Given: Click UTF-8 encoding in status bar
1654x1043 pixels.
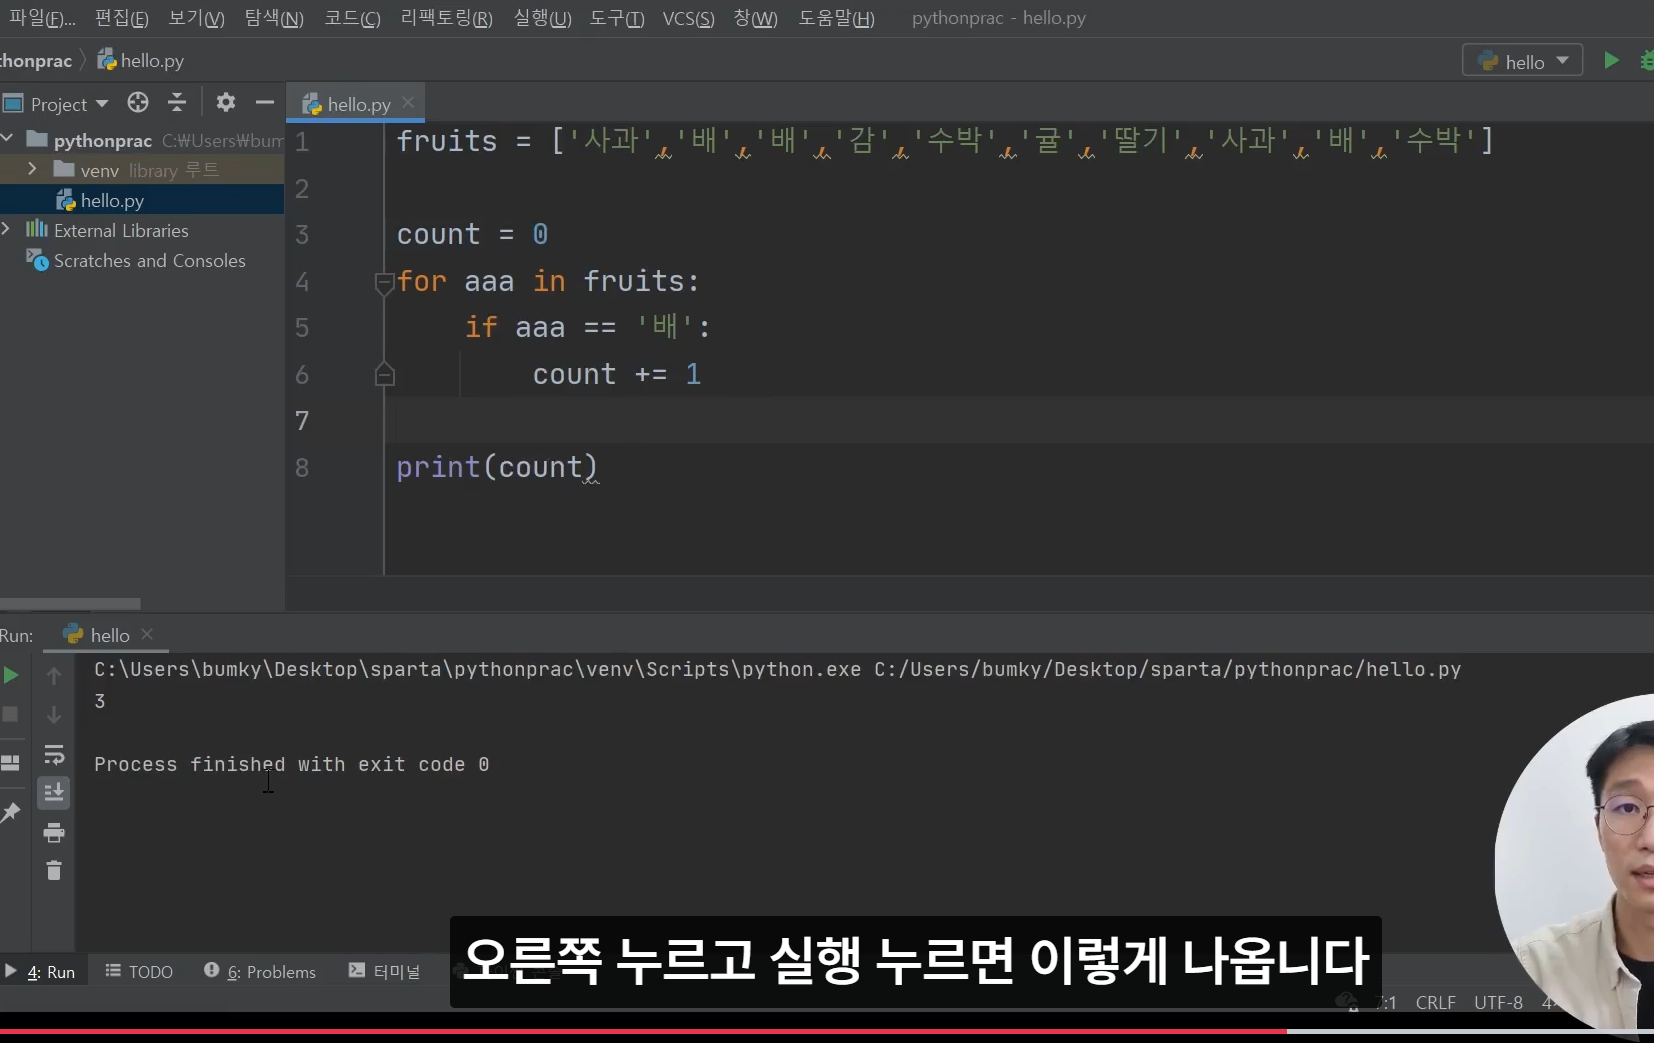Looking at the screenshot, I should (1498, 1002).
